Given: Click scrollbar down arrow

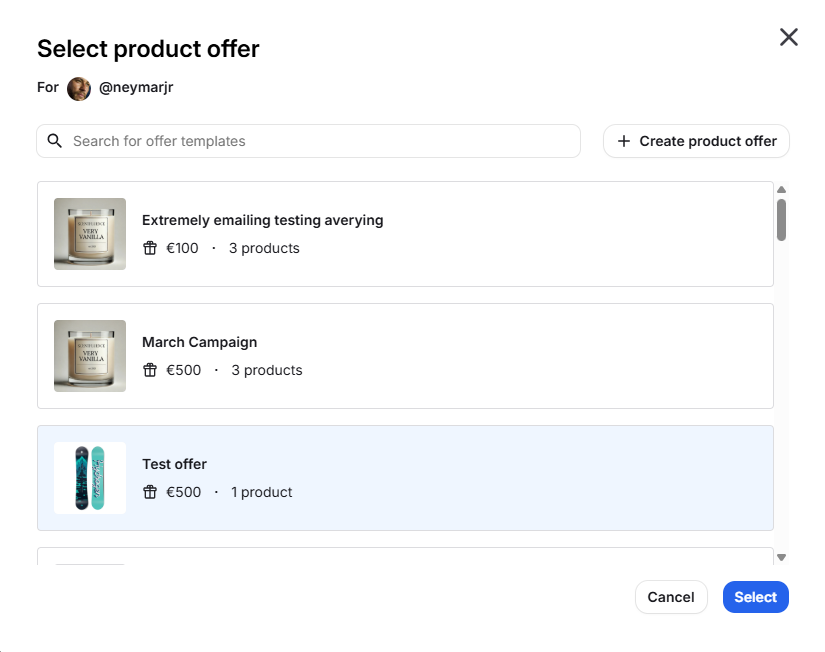Looking at the screenshot, I should tap(782, 557).
